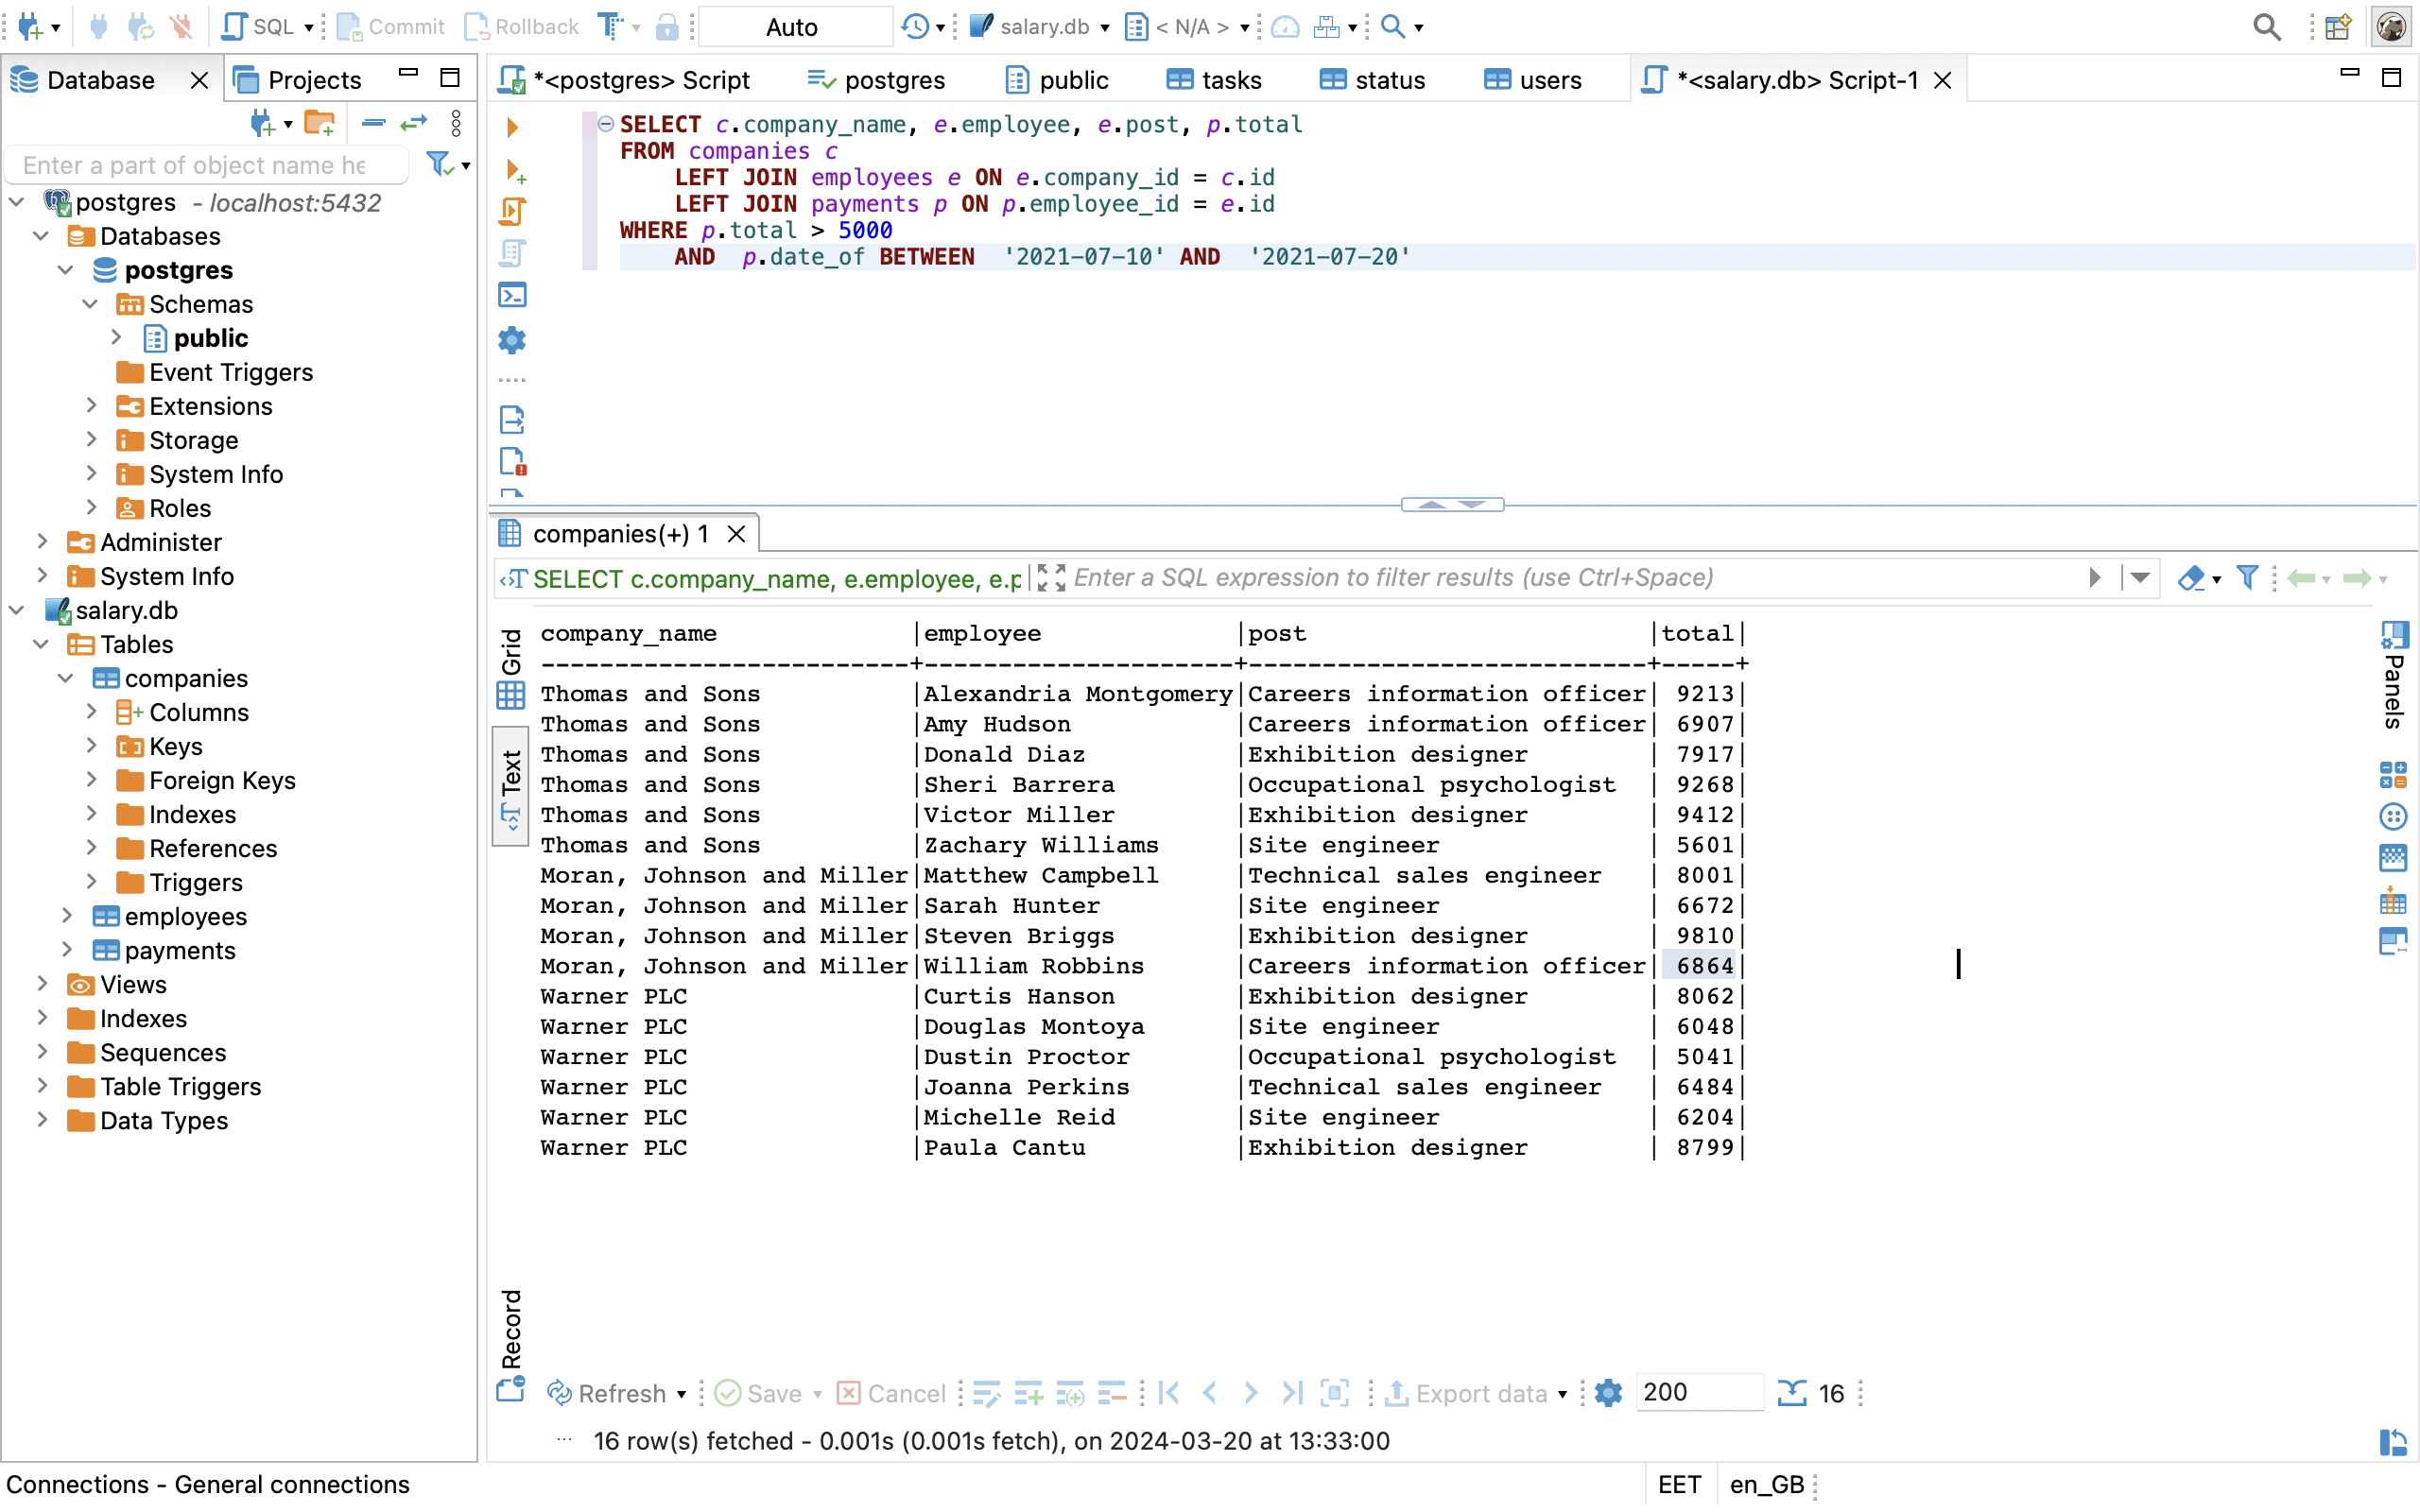Open the SQL terminal output icon
Image resolution: width=2420 pixels, height=1512 pixels.
(x=512, y=295)
